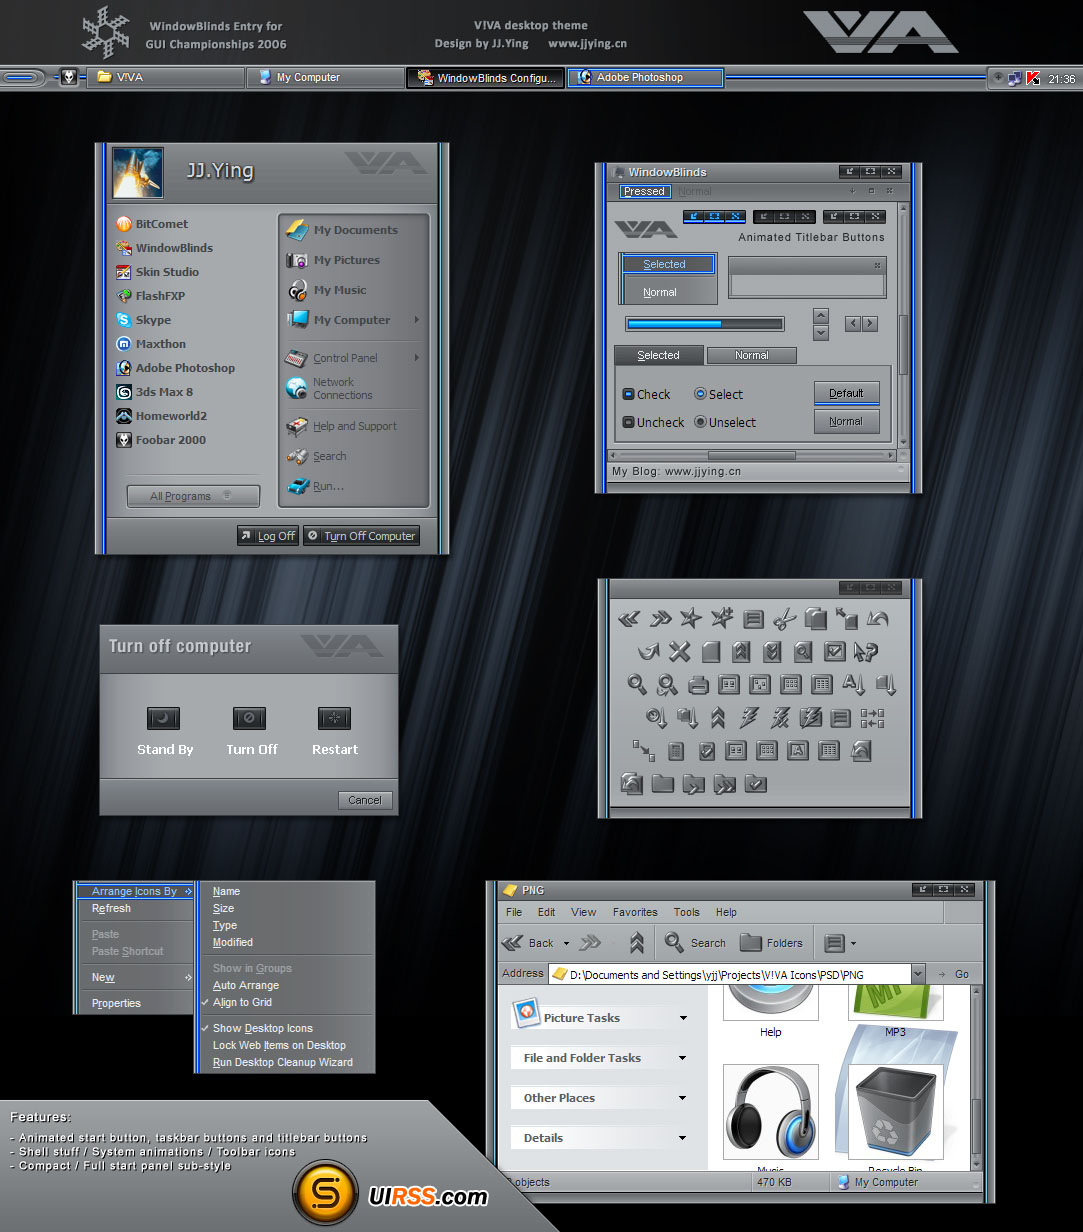Click the star with plus icon
1083x1232 pixels.
[722, 619]
